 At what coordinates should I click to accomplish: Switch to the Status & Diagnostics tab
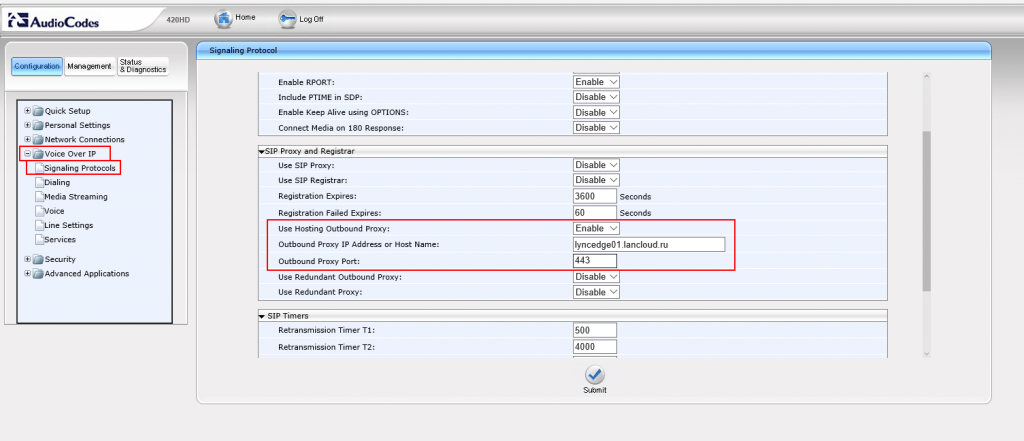(142, 67)
